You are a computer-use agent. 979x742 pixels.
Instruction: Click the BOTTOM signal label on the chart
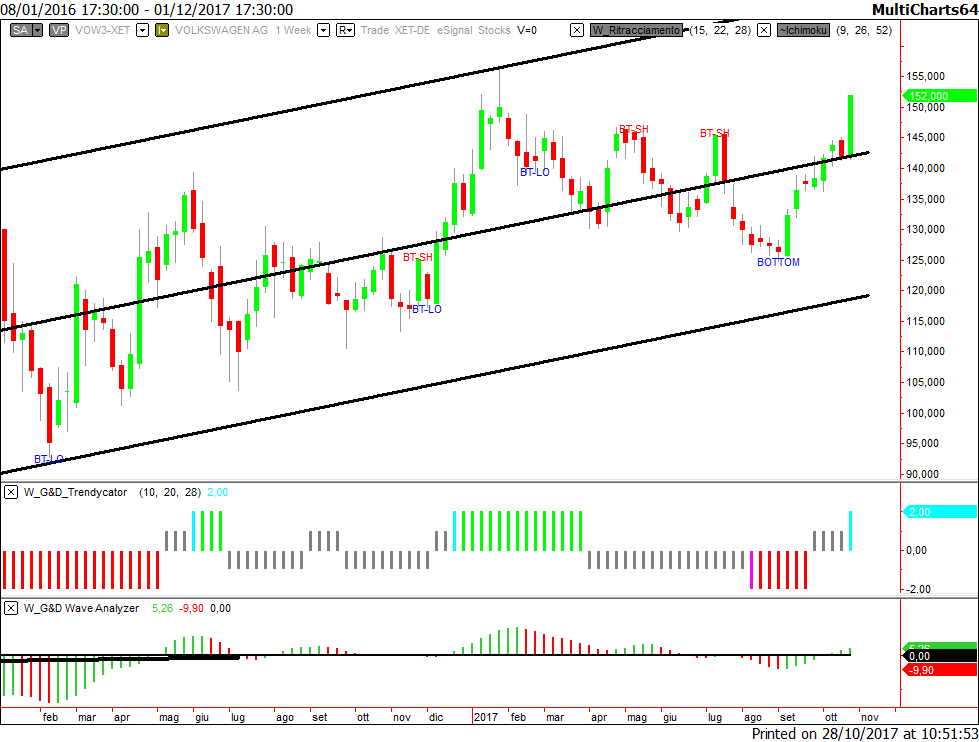click(x=778, y=262)
